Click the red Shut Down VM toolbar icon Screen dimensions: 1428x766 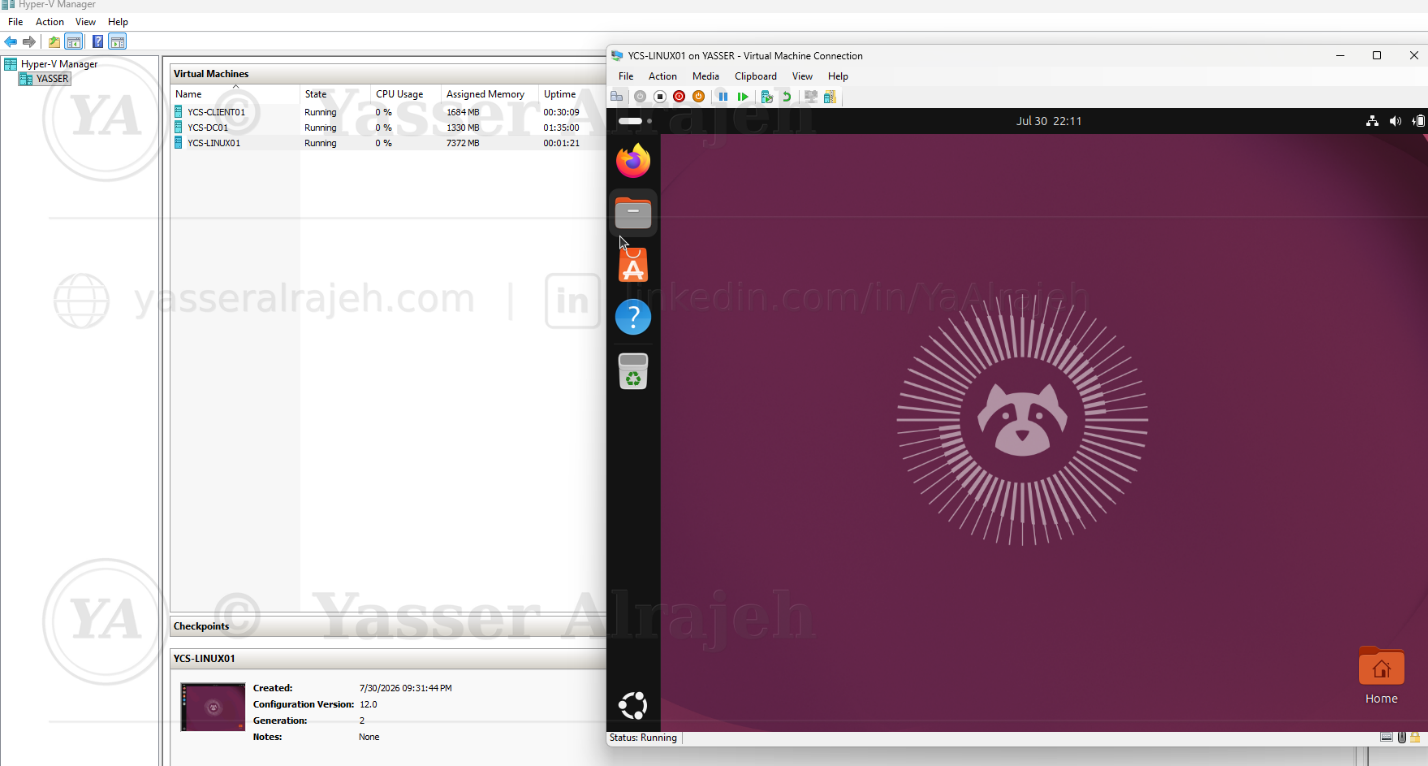click(x=679, y=97)
